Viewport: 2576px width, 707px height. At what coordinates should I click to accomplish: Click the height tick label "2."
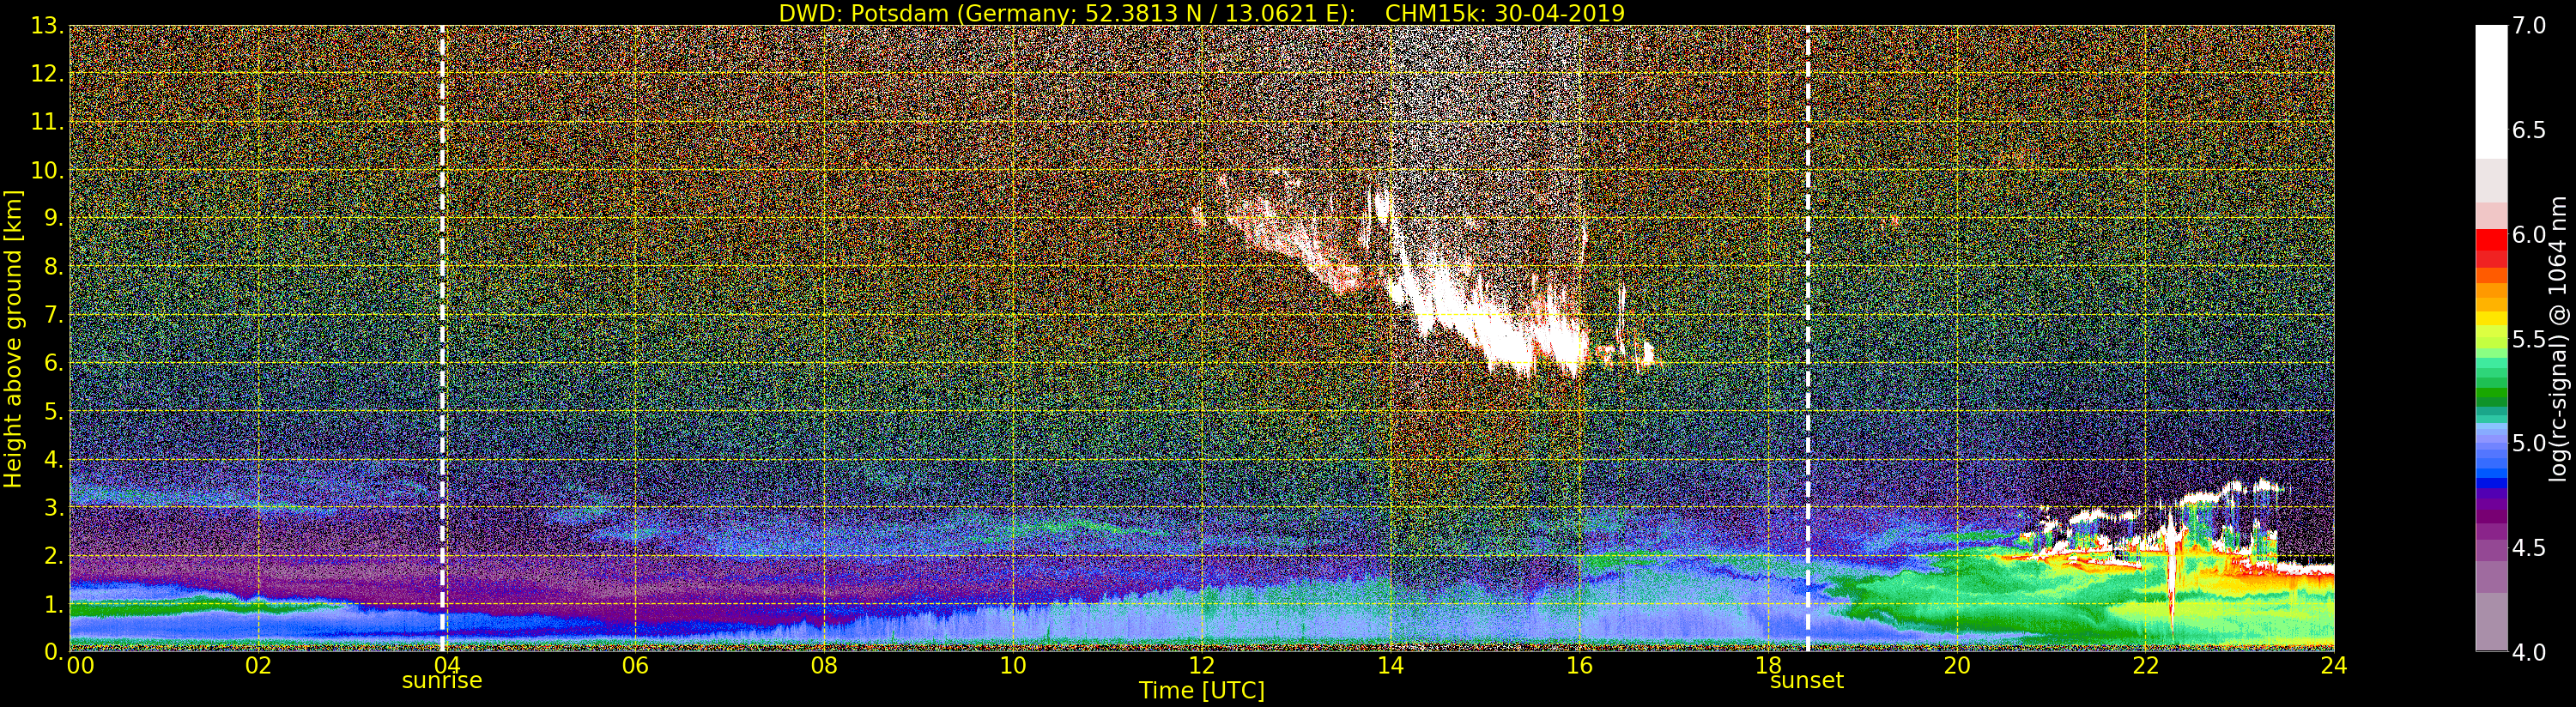pos(55,555)
